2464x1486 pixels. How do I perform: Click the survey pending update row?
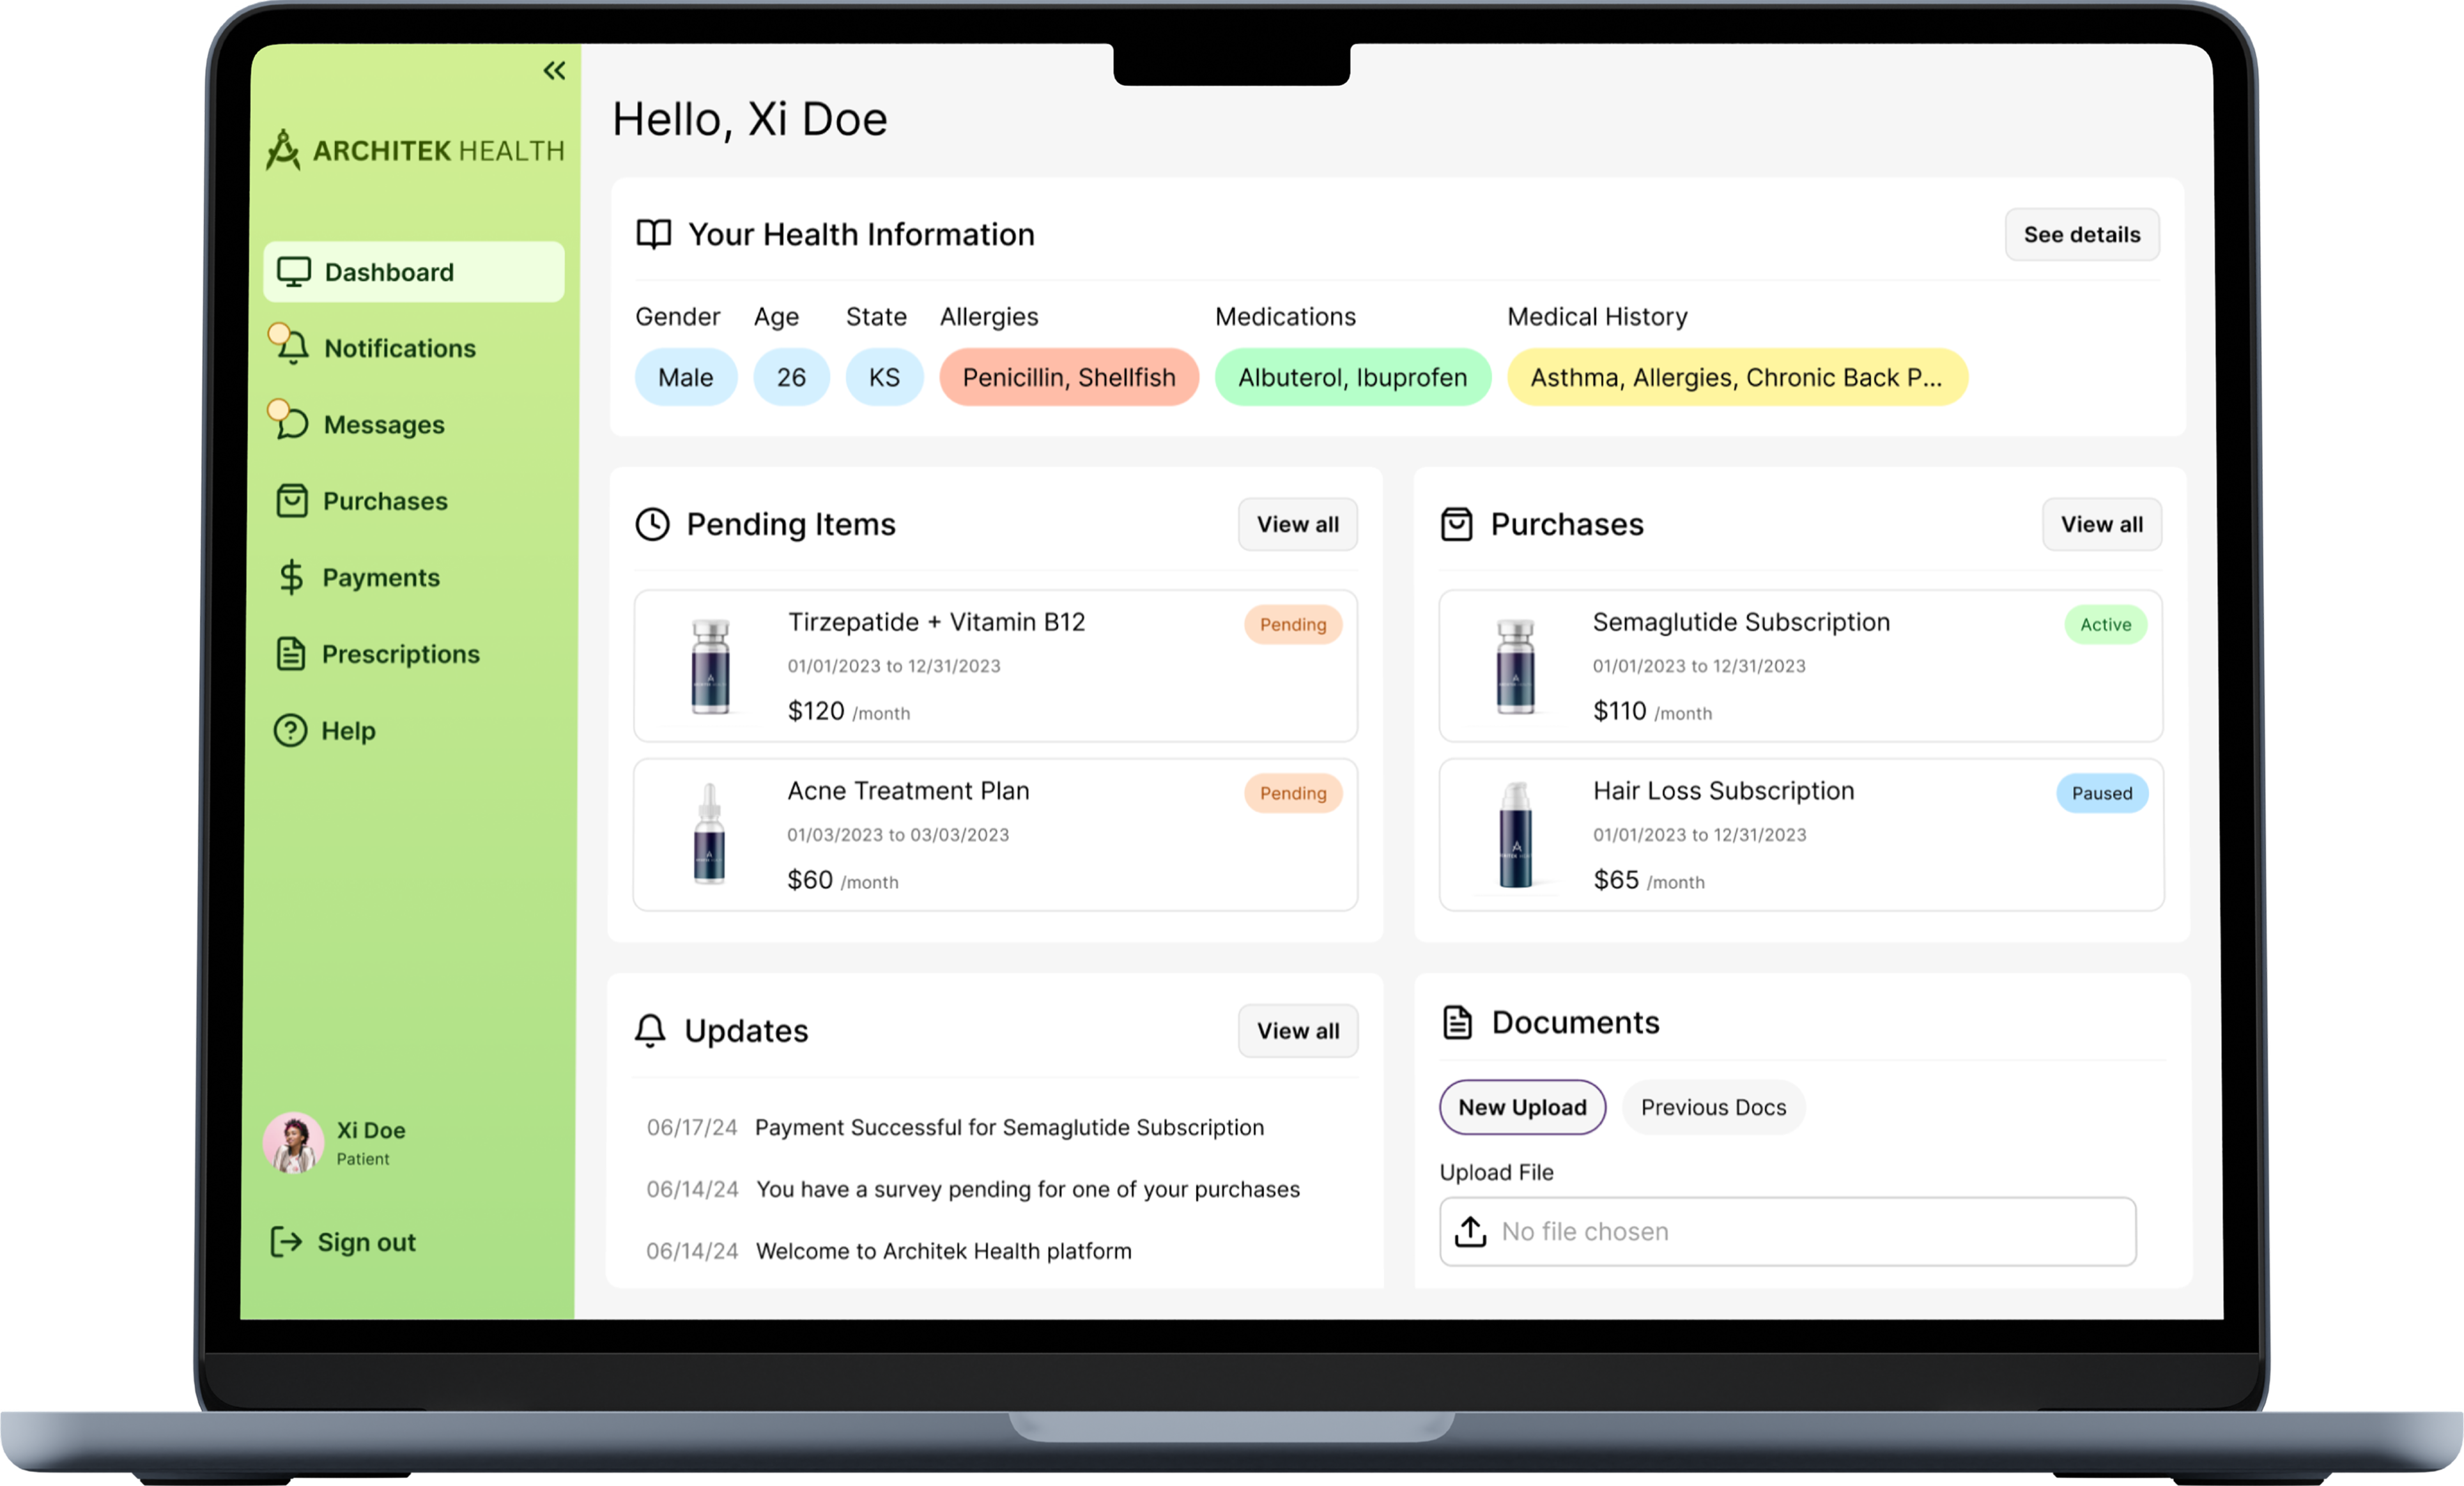(x=973, y=1189)
